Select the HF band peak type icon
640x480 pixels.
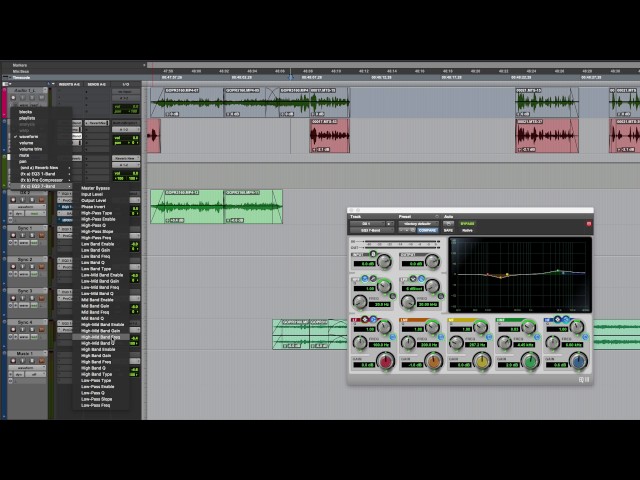(558, 319)
